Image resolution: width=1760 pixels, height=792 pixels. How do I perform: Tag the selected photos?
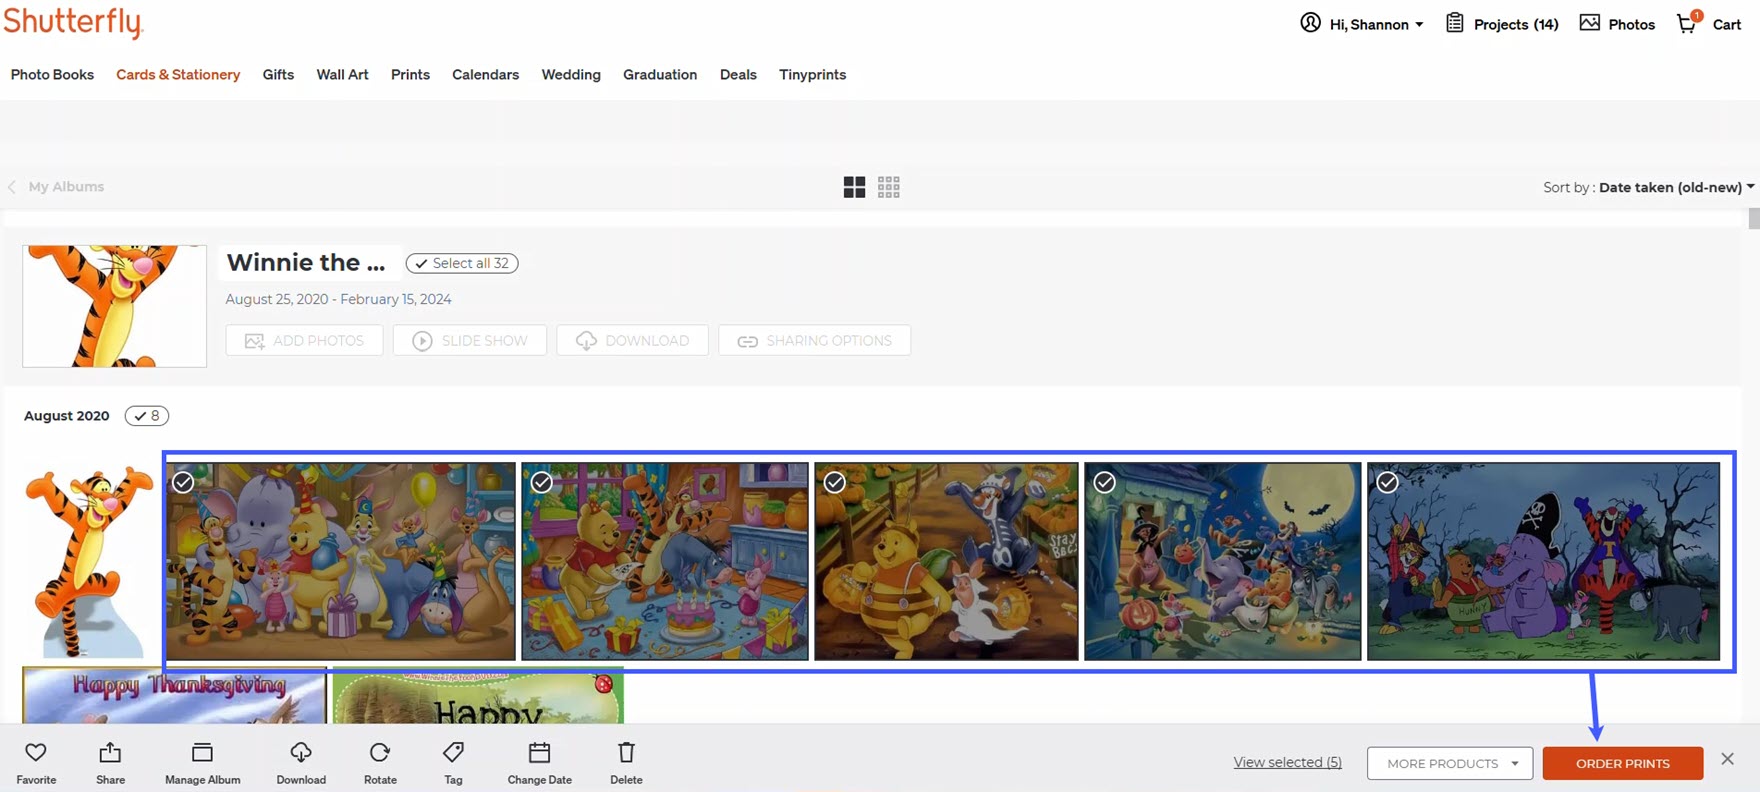click(x=453, y=763)
